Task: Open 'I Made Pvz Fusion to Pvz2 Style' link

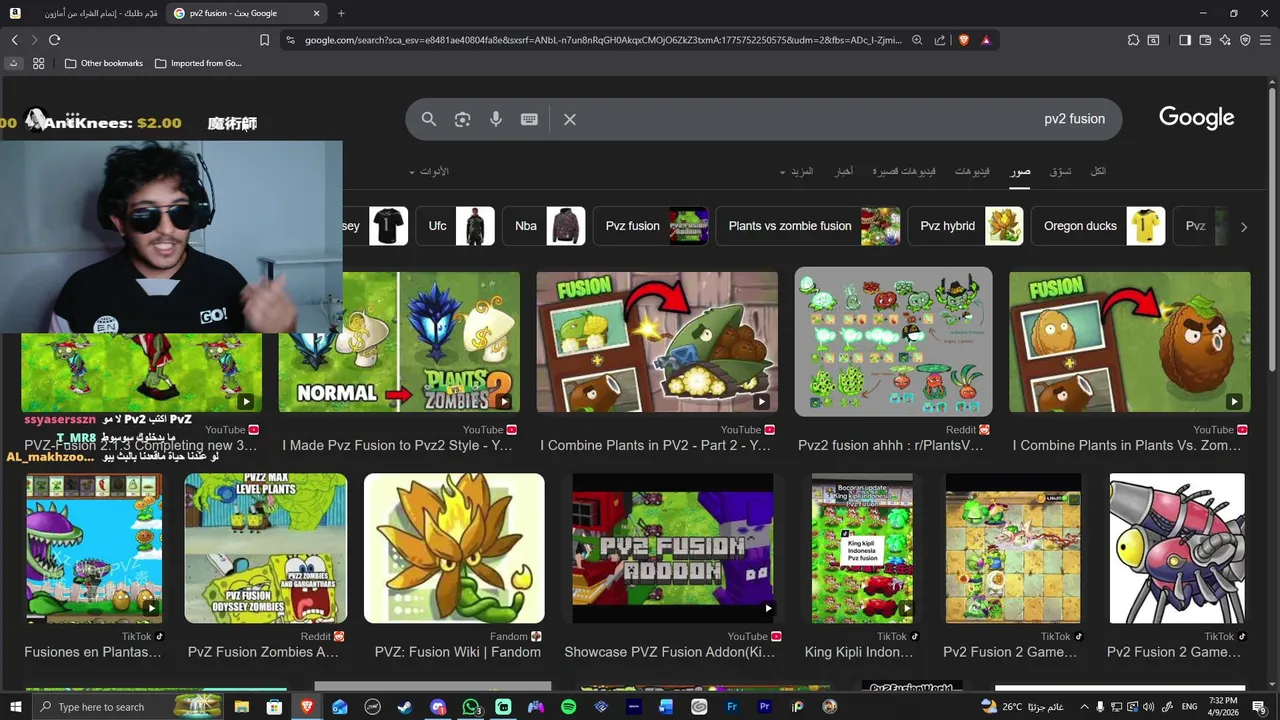Action: click(x=397, y=446)
